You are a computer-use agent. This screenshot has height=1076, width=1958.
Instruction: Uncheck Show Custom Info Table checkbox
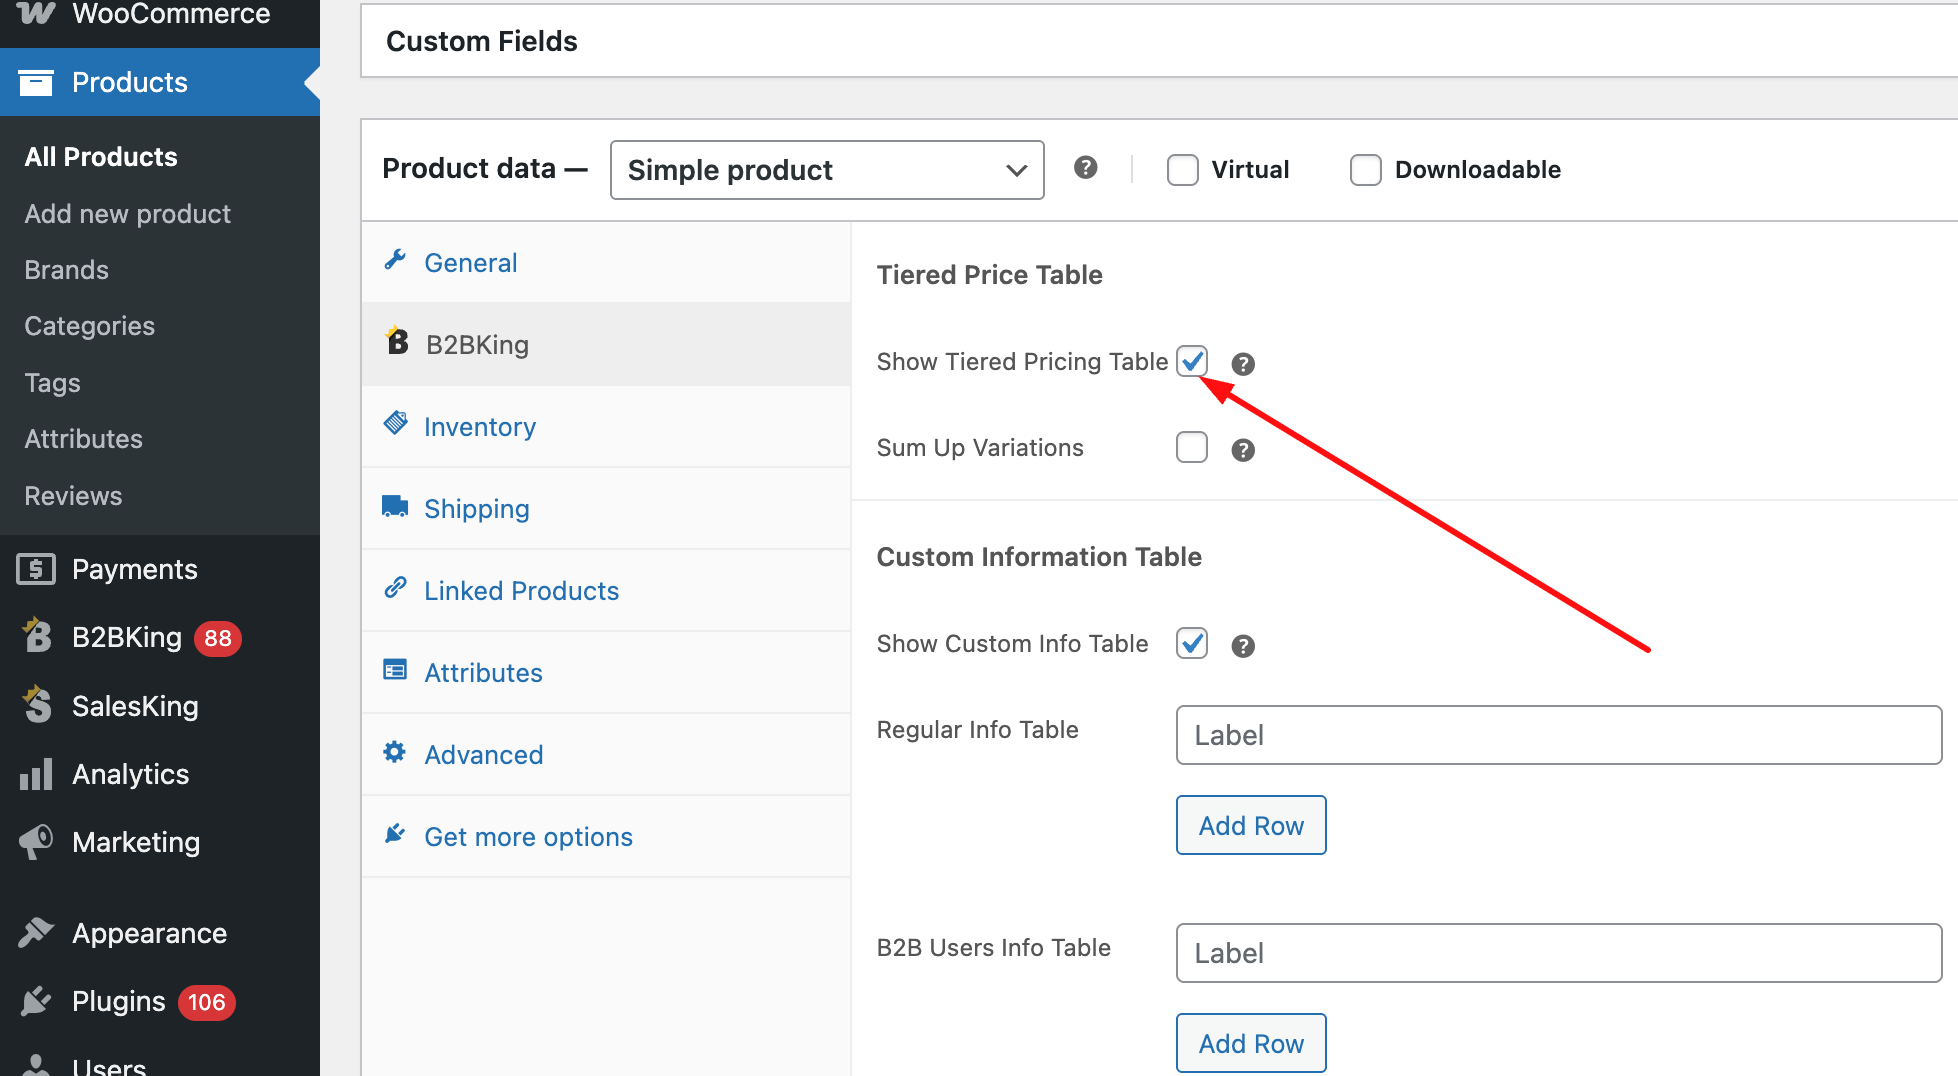coord(1192,643)
